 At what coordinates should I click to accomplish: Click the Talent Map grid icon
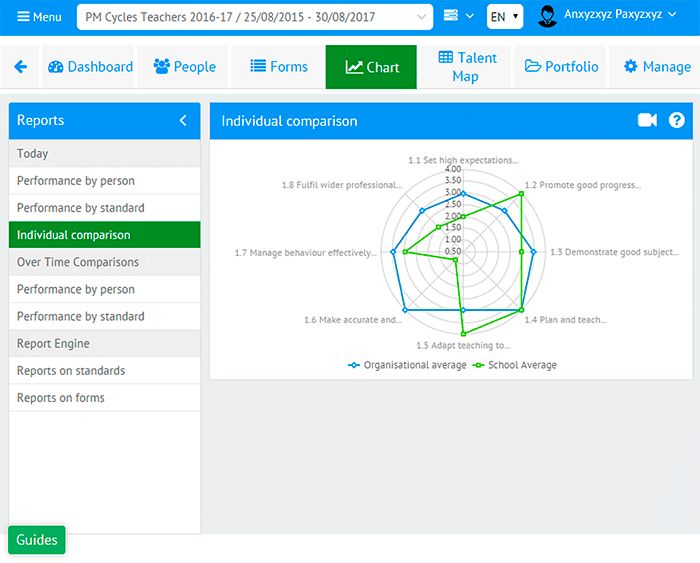pyautogui.click(x=446, y=57)
